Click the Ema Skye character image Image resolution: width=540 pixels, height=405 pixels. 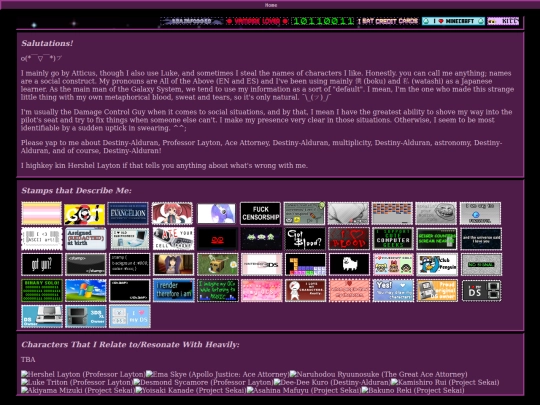(217, 374)
